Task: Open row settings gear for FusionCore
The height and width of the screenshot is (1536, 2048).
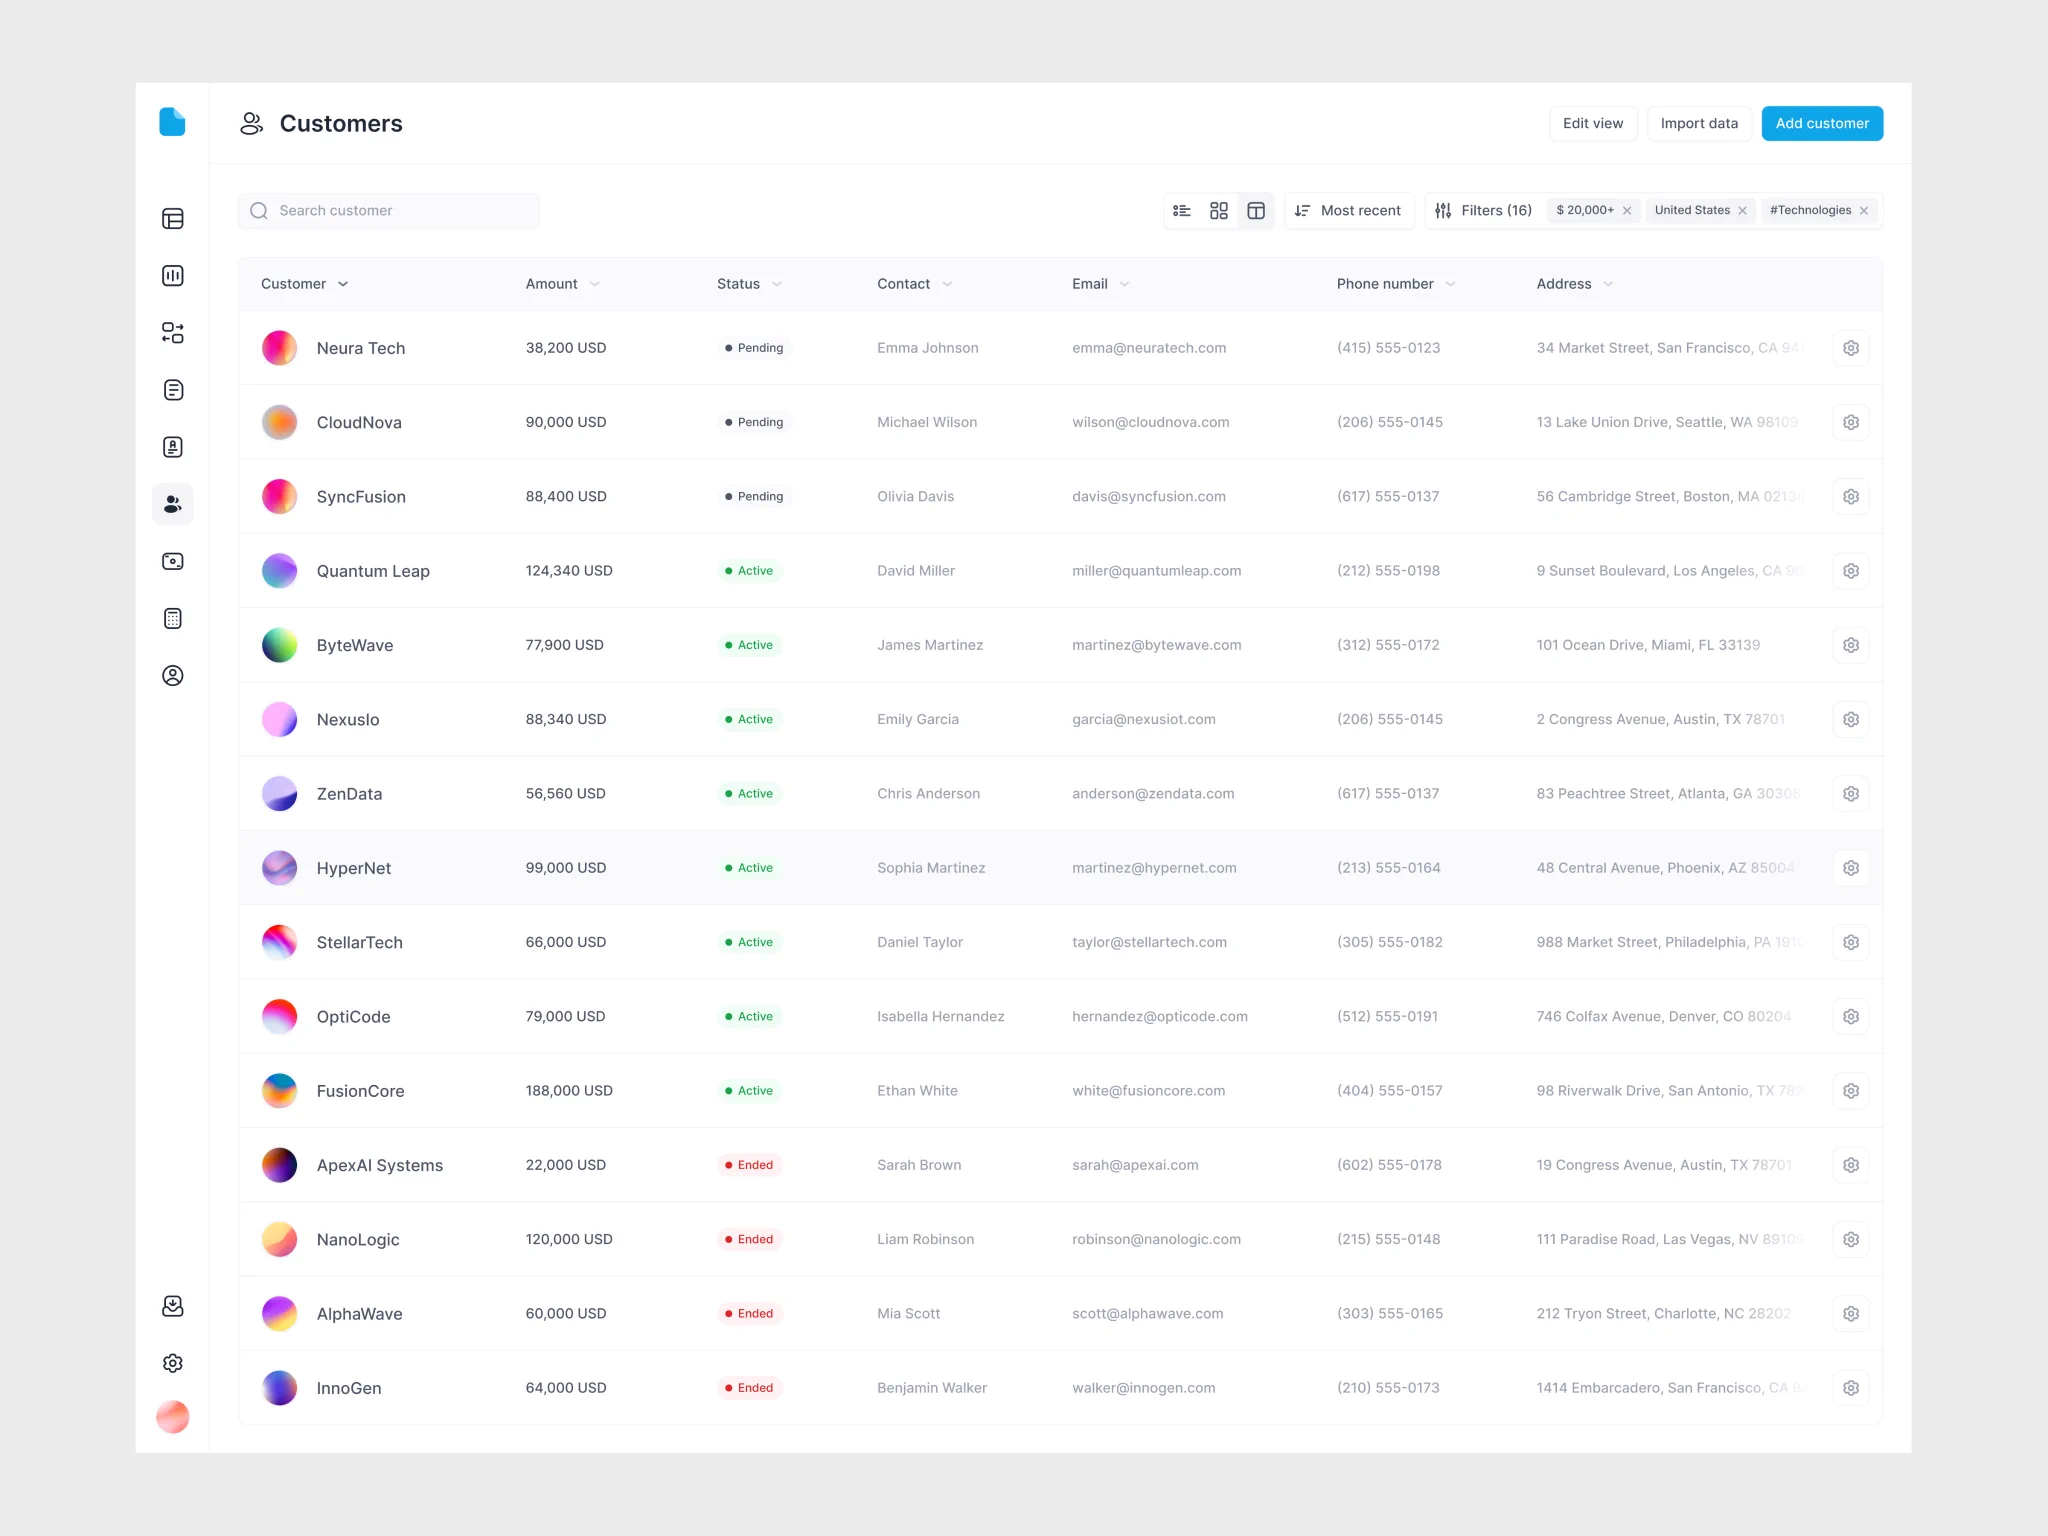Action: coord(1851,1091)
